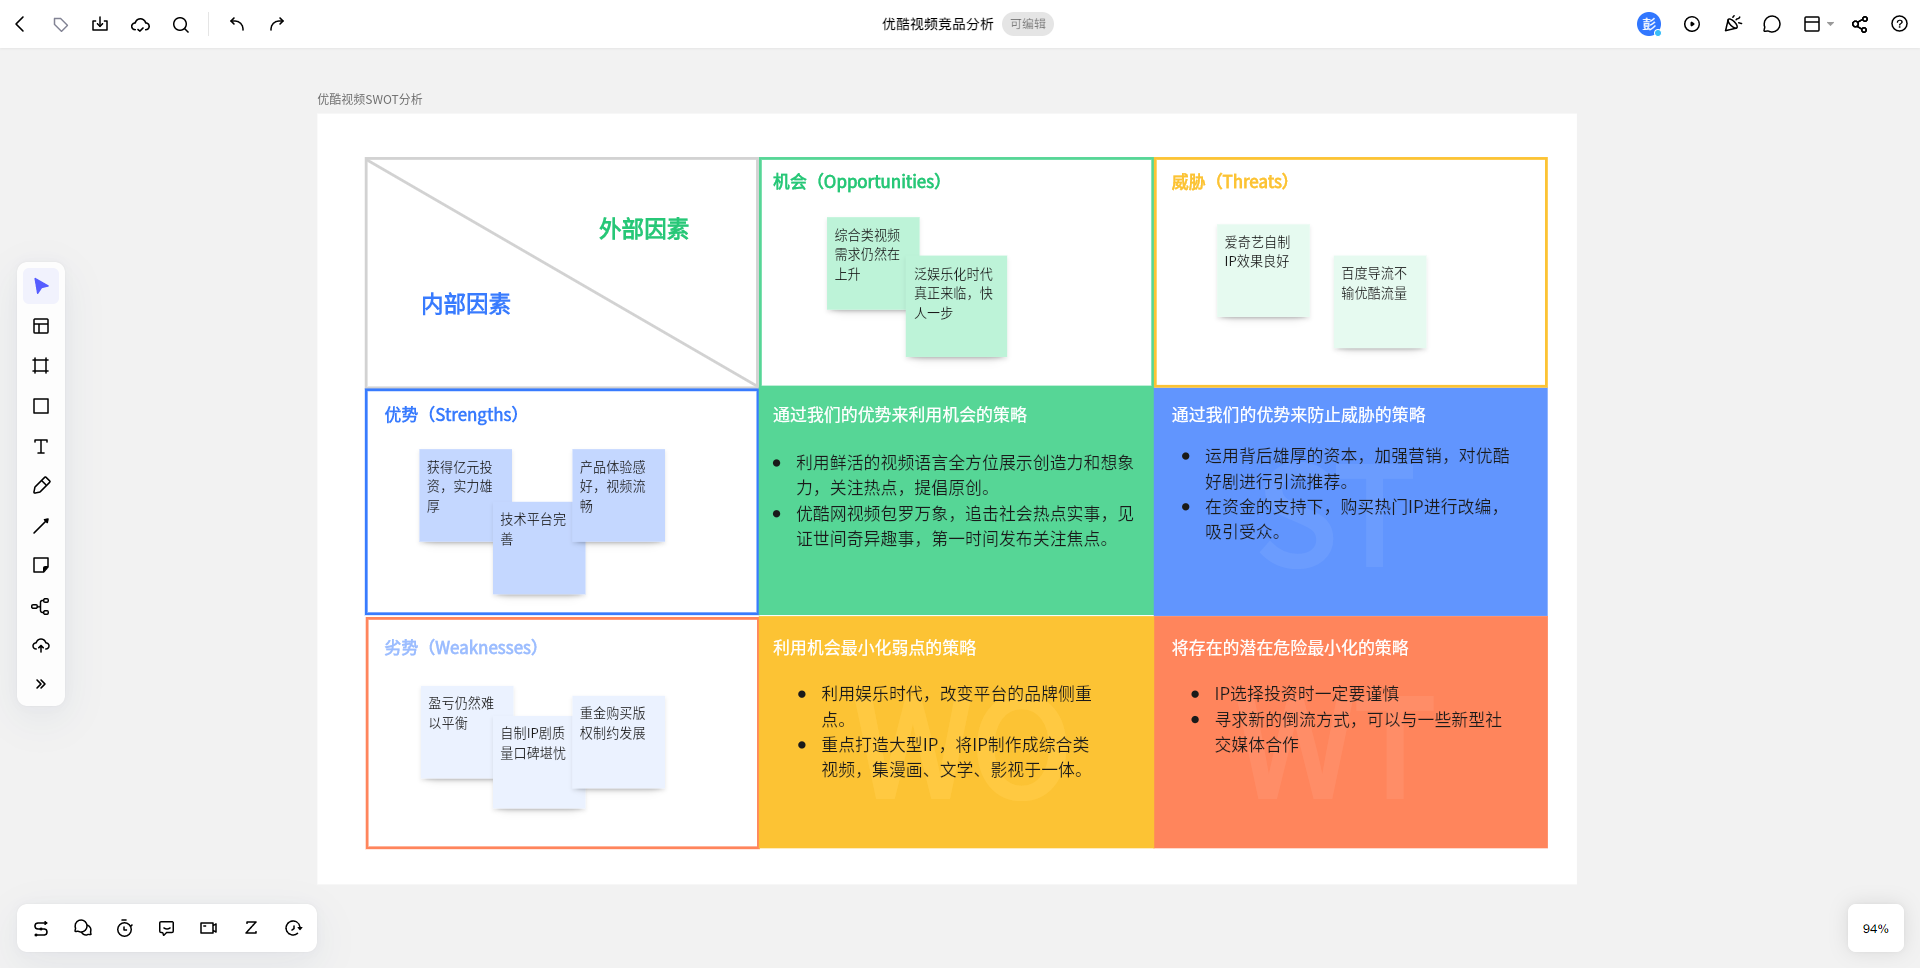Select the pointer selection tool
Viewport: 1920px width, 968px height.
(x=41, y=286)
